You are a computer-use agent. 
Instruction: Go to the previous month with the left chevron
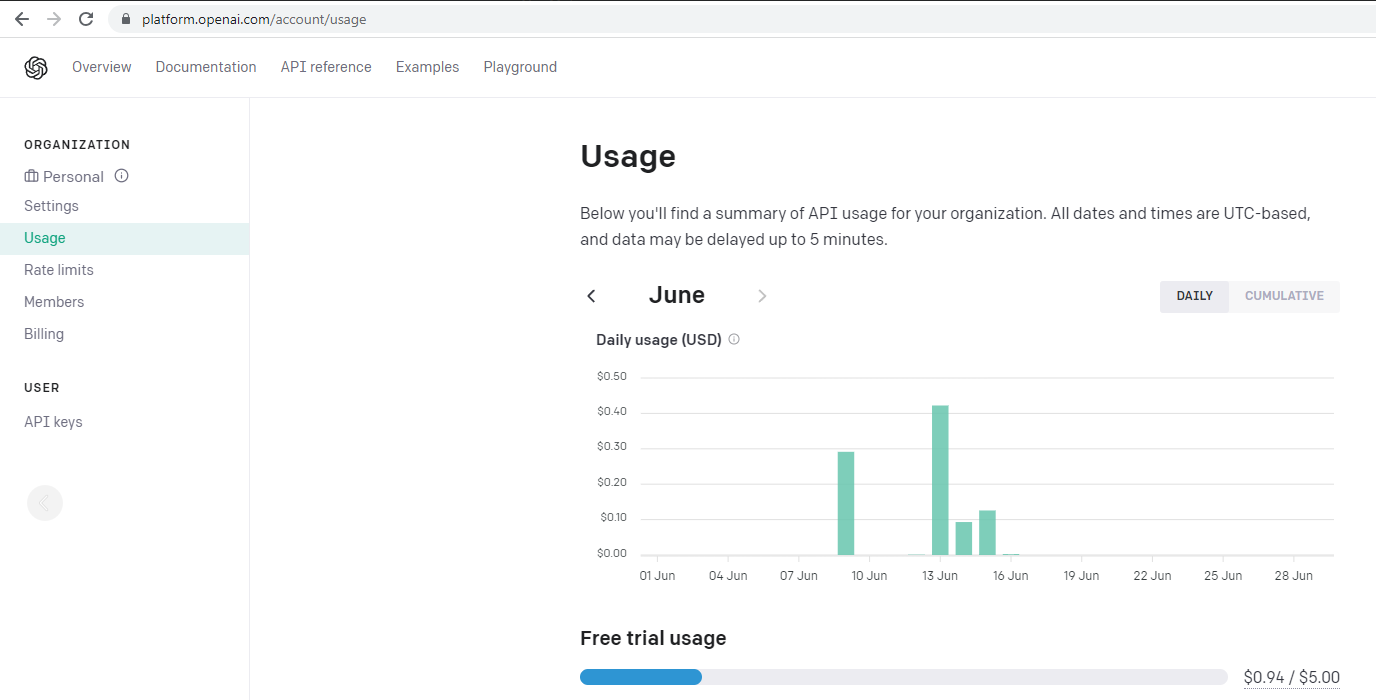(x=591, y=295)
